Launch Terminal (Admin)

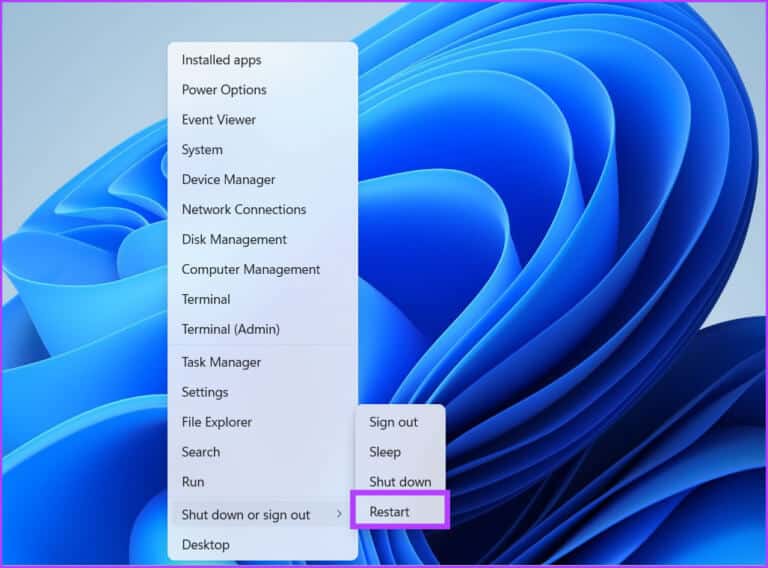pyautogui.click(x=263, y=329)
